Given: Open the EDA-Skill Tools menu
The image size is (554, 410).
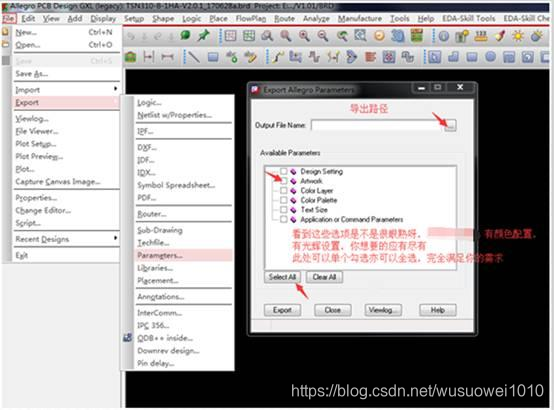Looking at the screenshot, I should [468, 18].
